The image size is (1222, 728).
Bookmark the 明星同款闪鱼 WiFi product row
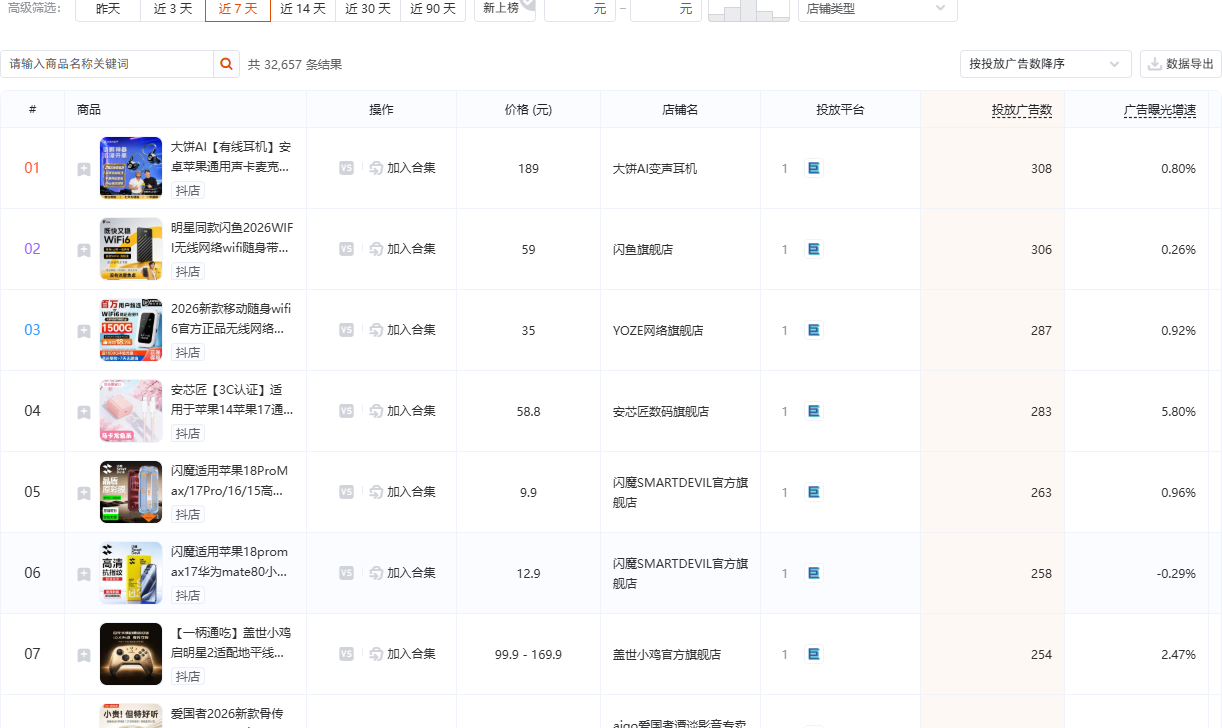pyautogui.click(x=84, y=250)
